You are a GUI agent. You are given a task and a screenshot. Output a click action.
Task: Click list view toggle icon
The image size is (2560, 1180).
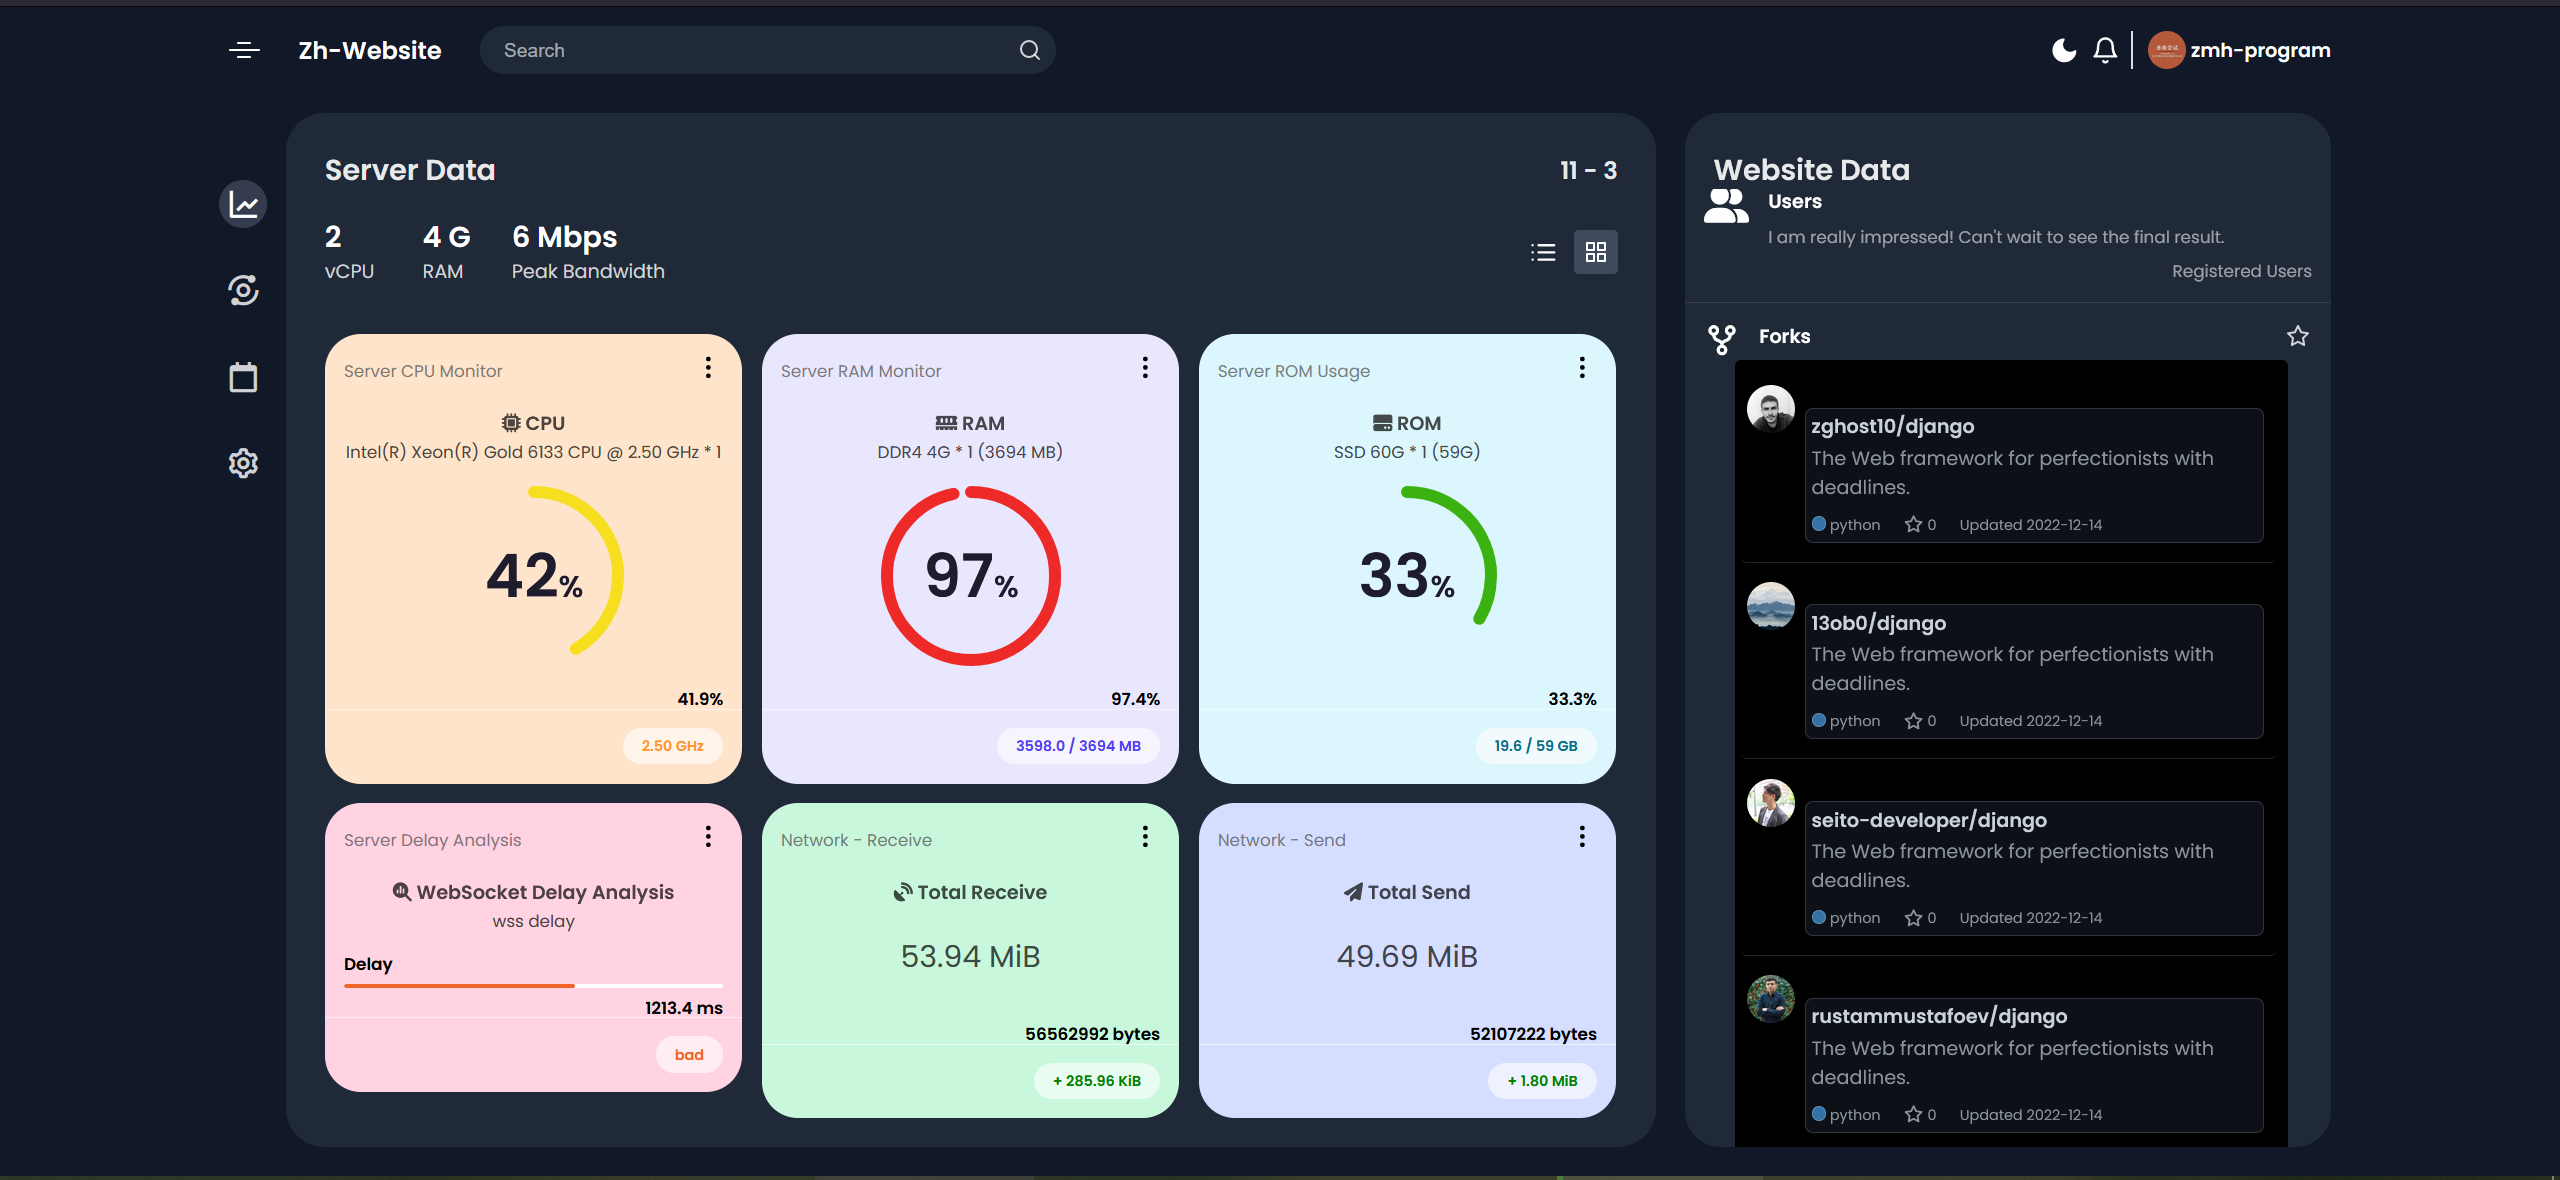pyautogui.click(x=1541, y=253)
